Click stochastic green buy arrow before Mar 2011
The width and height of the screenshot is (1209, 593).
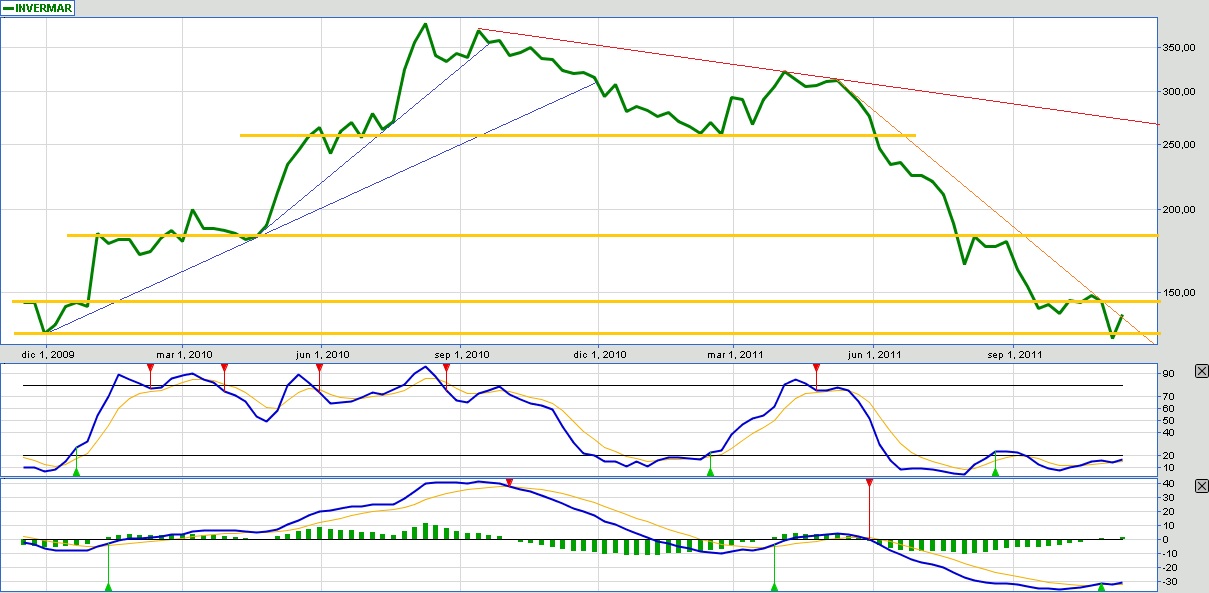[x=710, y=471]
